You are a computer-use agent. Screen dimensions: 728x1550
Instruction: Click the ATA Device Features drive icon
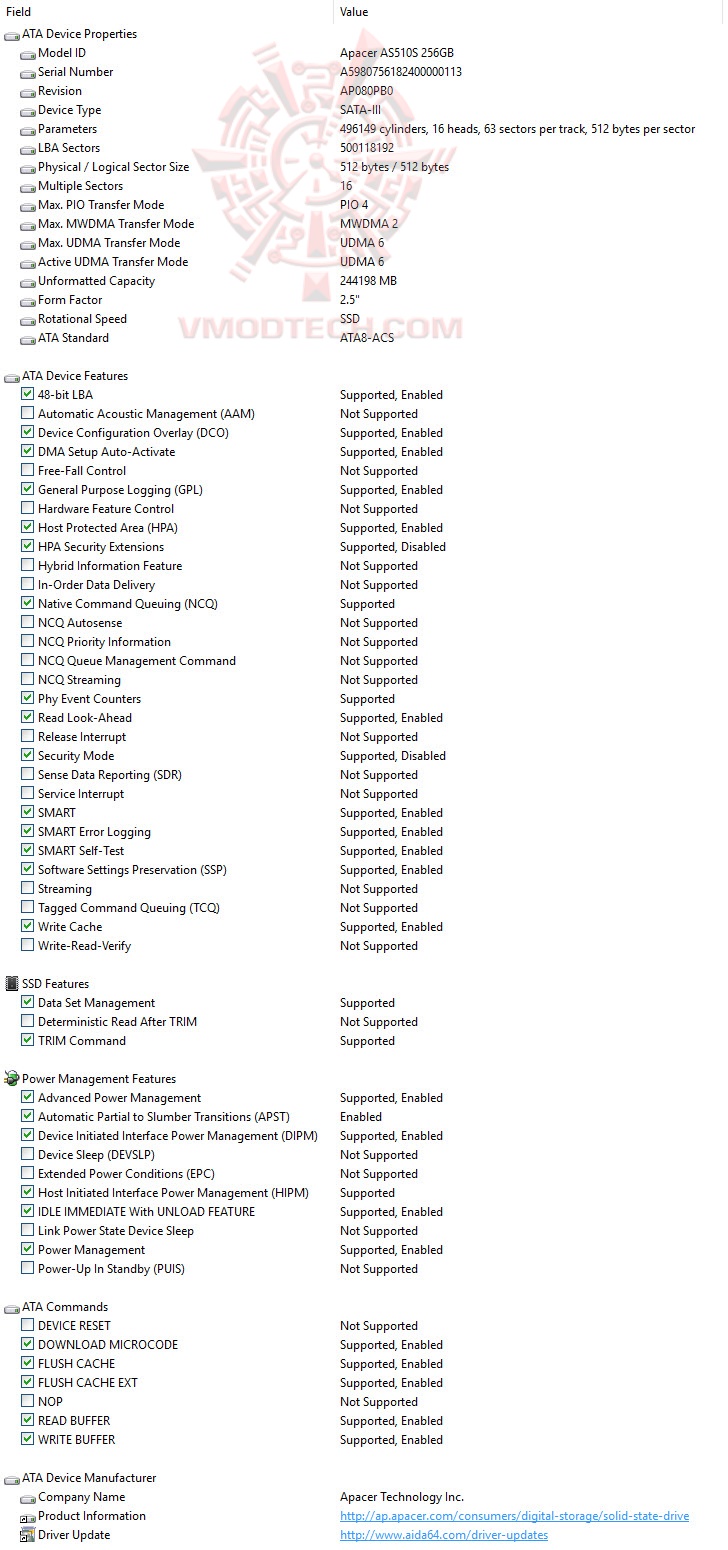(12, 376)
